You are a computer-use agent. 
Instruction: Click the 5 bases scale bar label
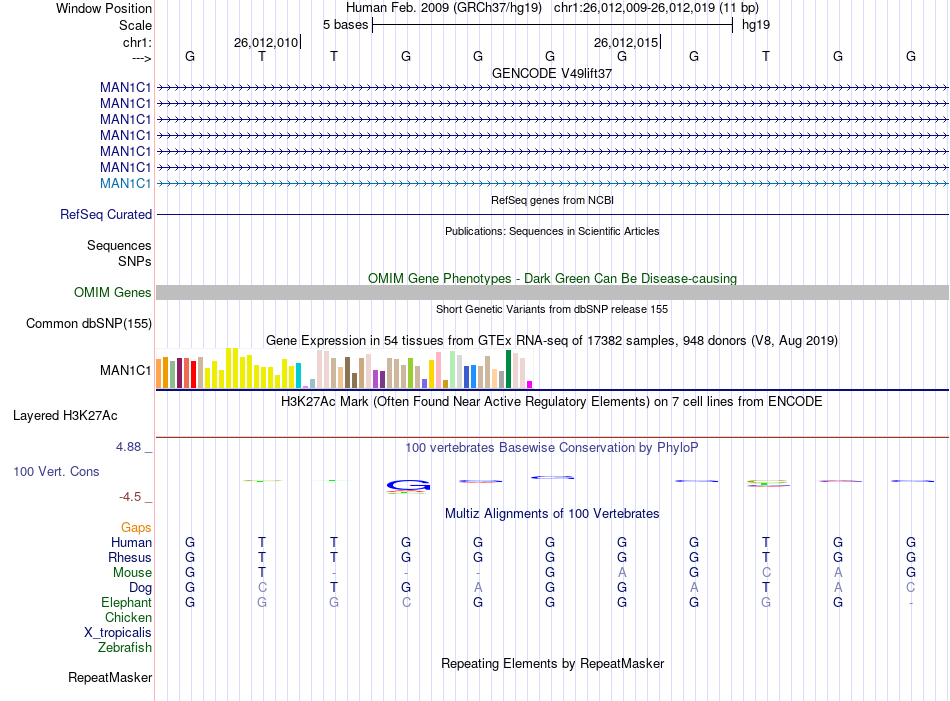pyautogui.click(x=345, y=25)
